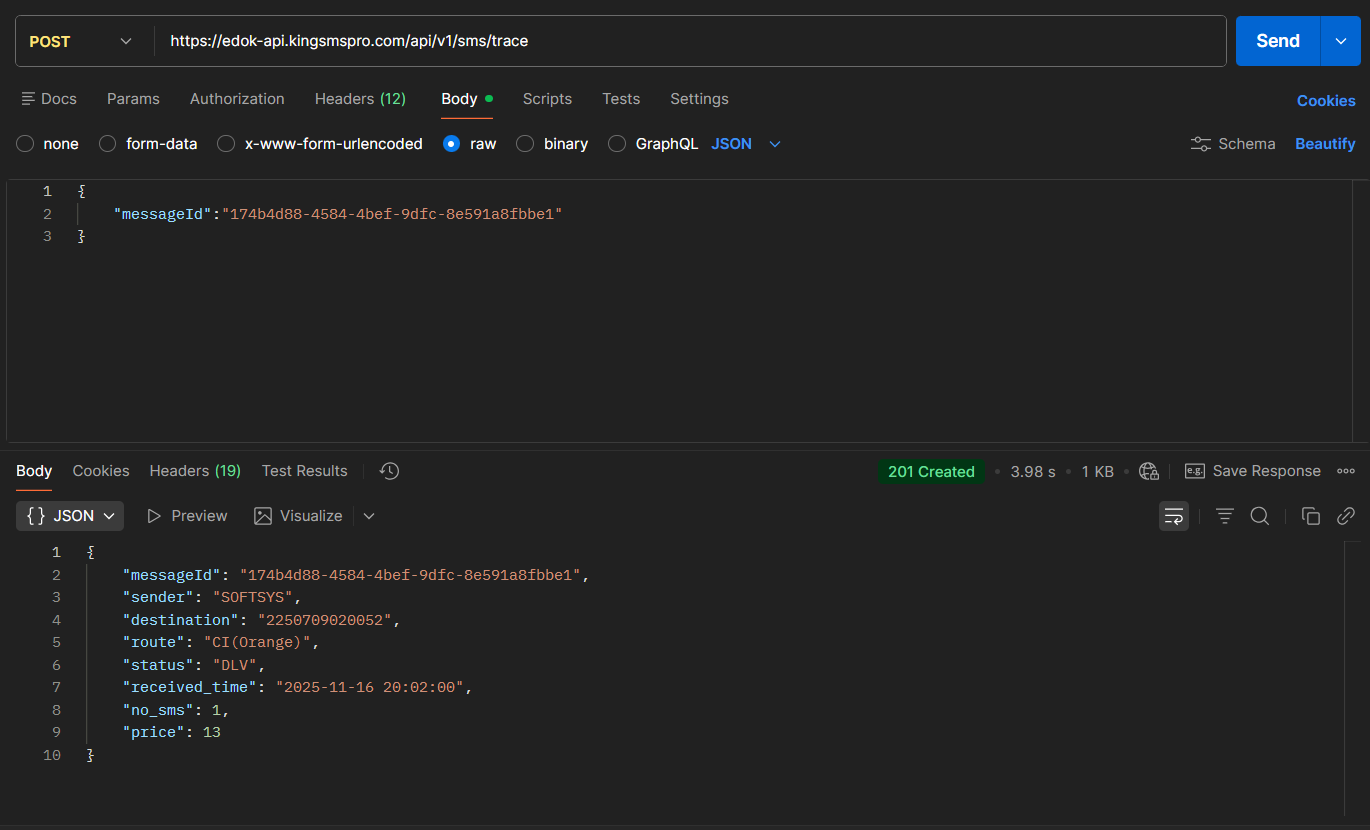Click the Beautify link
This screenshot has height=830, width=1370.
point(1324,144)
